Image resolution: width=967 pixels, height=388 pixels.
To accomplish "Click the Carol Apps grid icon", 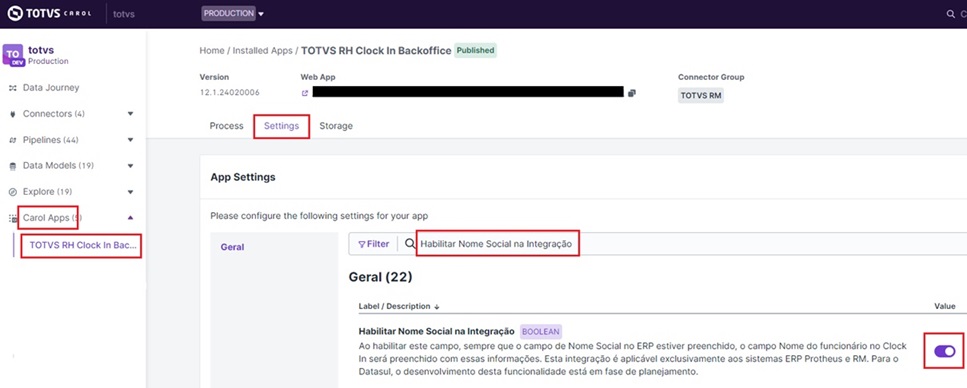I will 12,218.
